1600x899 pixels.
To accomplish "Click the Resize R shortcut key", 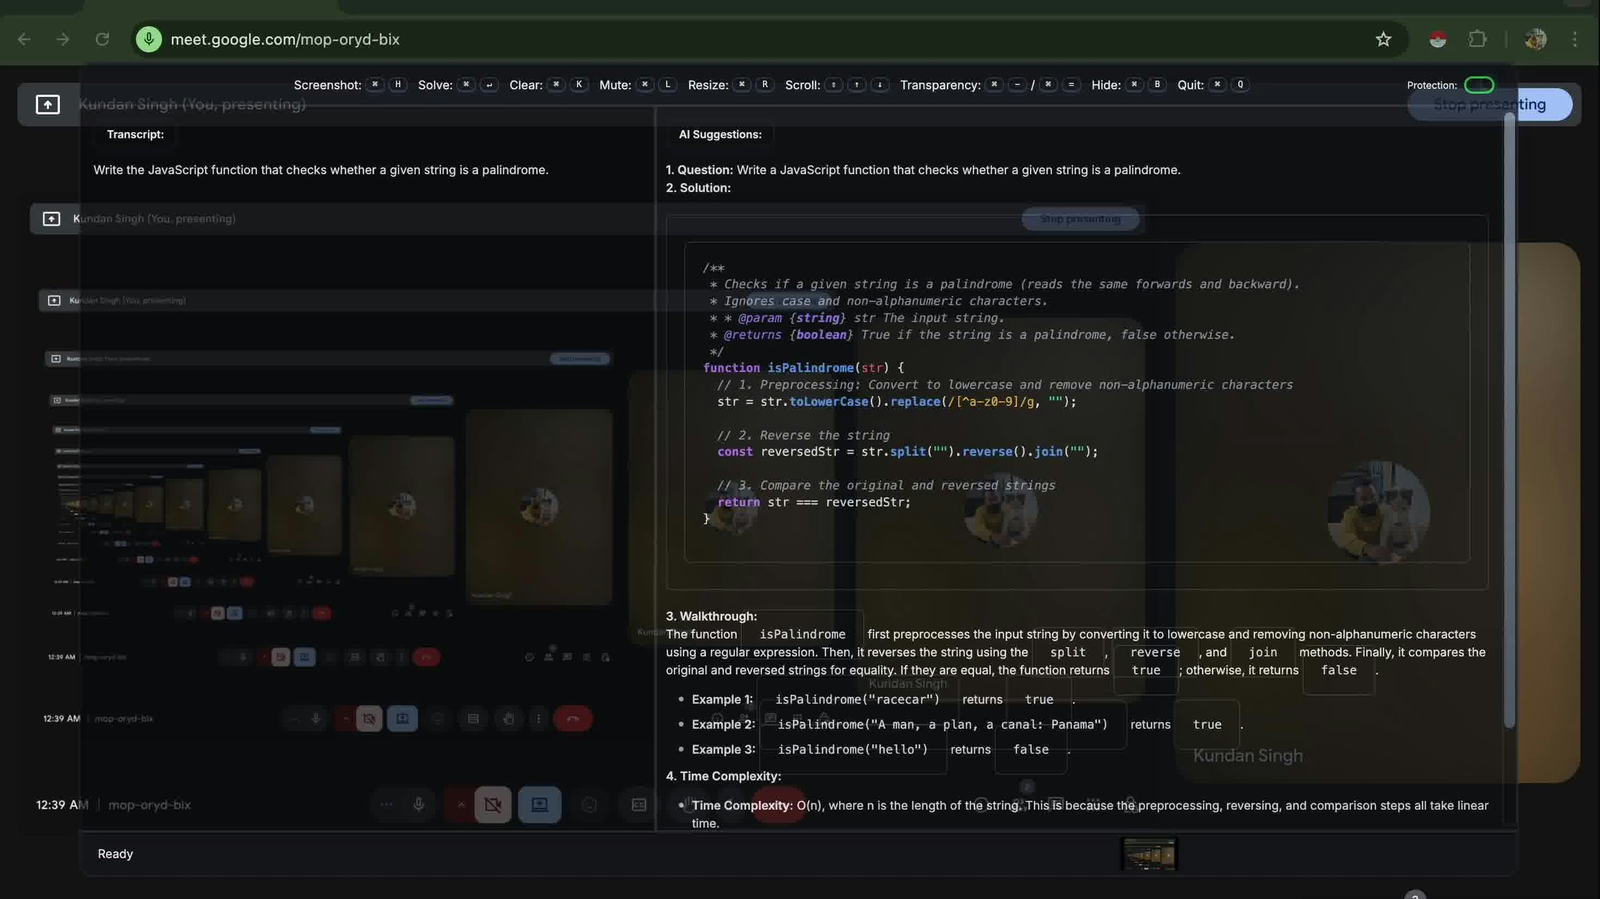I will tap(765, 85).
